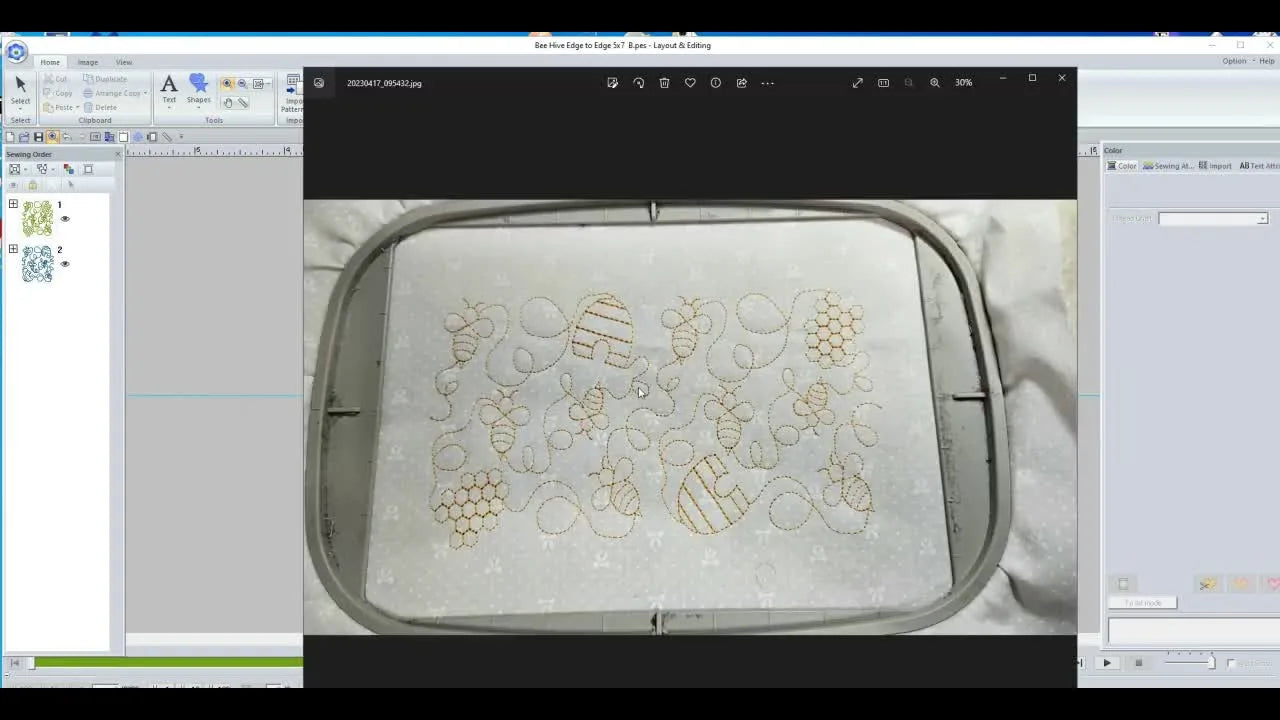Viewport: 1280px width, 720px height.
Task: Click the Delete icon in Clipboard group
Action: pos(87,107)
